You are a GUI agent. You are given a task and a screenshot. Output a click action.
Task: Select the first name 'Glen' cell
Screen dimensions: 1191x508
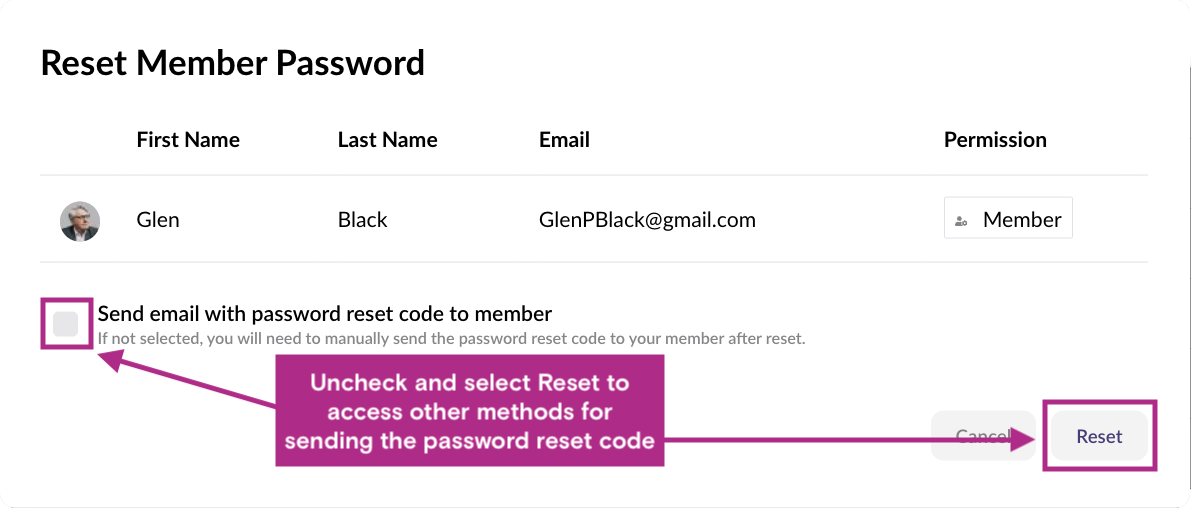pyautogui.click(x=158, y=220)
